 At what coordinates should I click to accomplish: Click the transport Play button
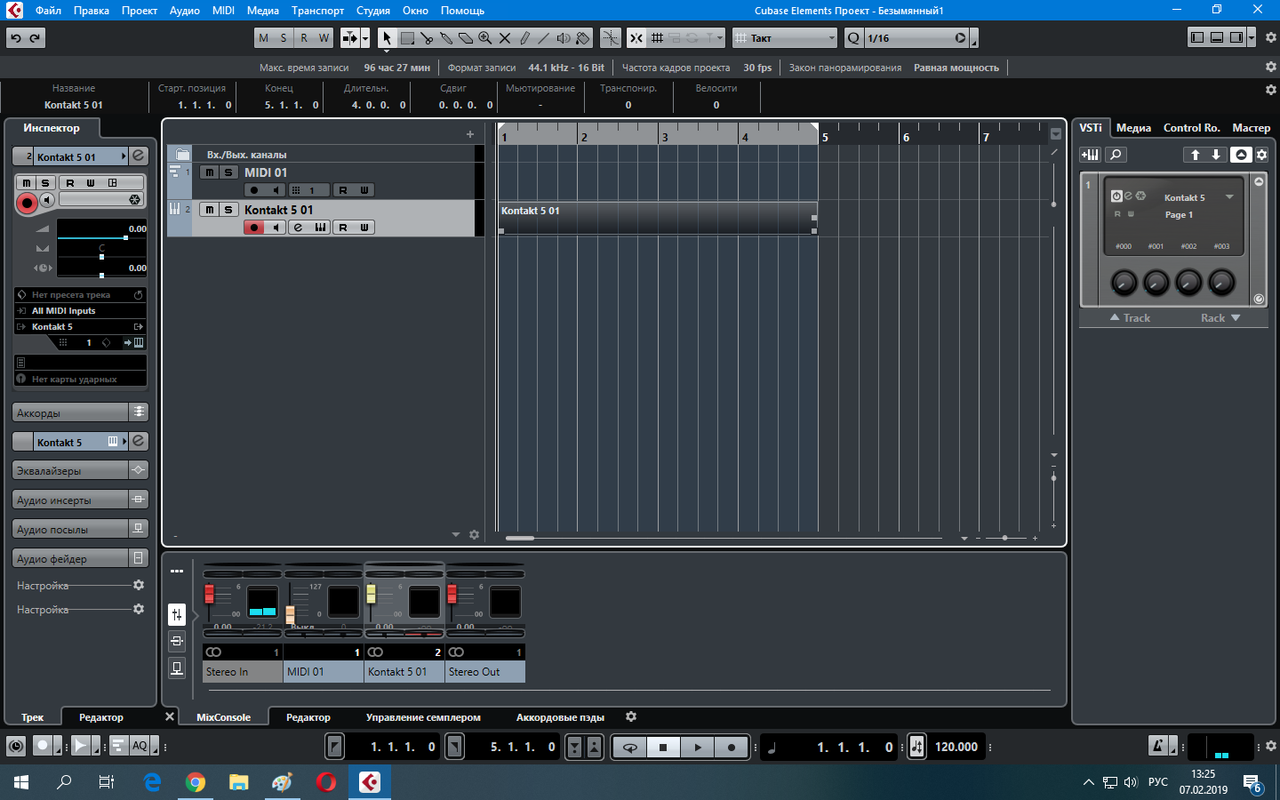click(697, 747)
